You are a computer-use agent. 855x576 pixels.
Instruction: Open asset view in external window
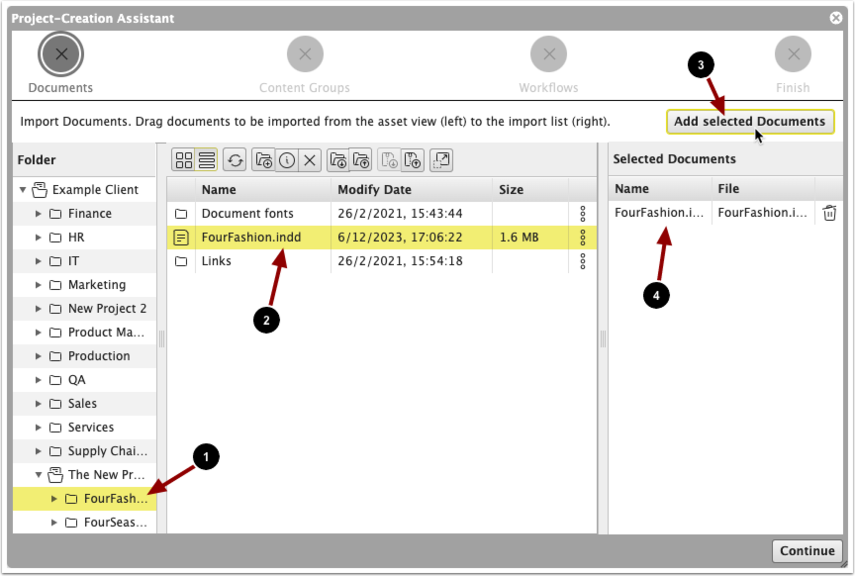[x=441, y=160]
